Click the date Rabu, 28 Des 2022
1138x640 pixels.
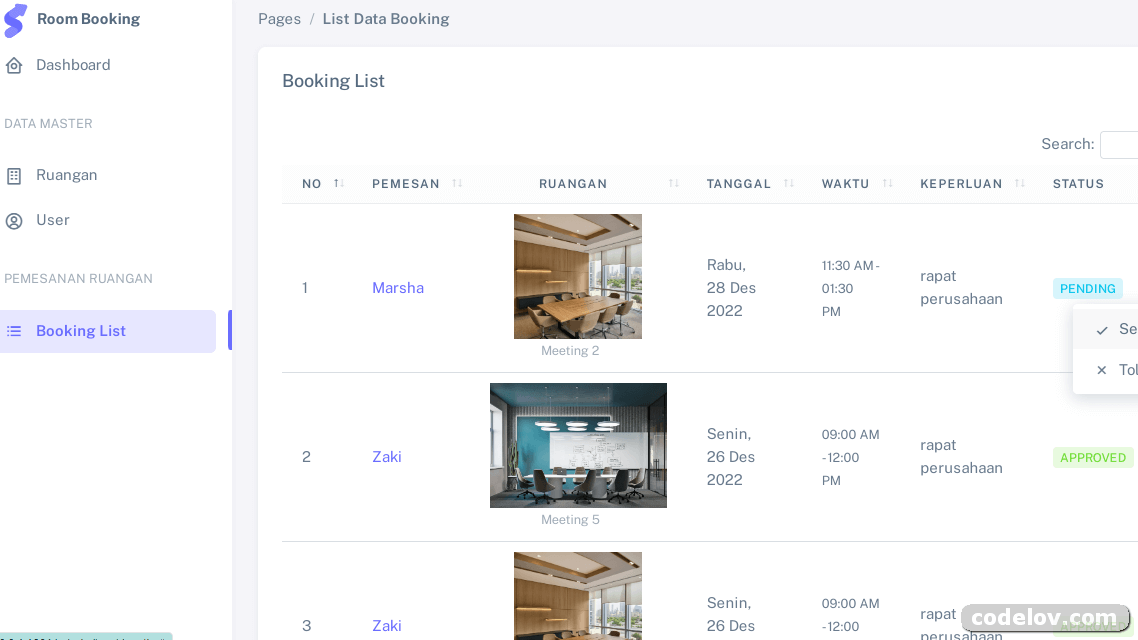[732, 288]
